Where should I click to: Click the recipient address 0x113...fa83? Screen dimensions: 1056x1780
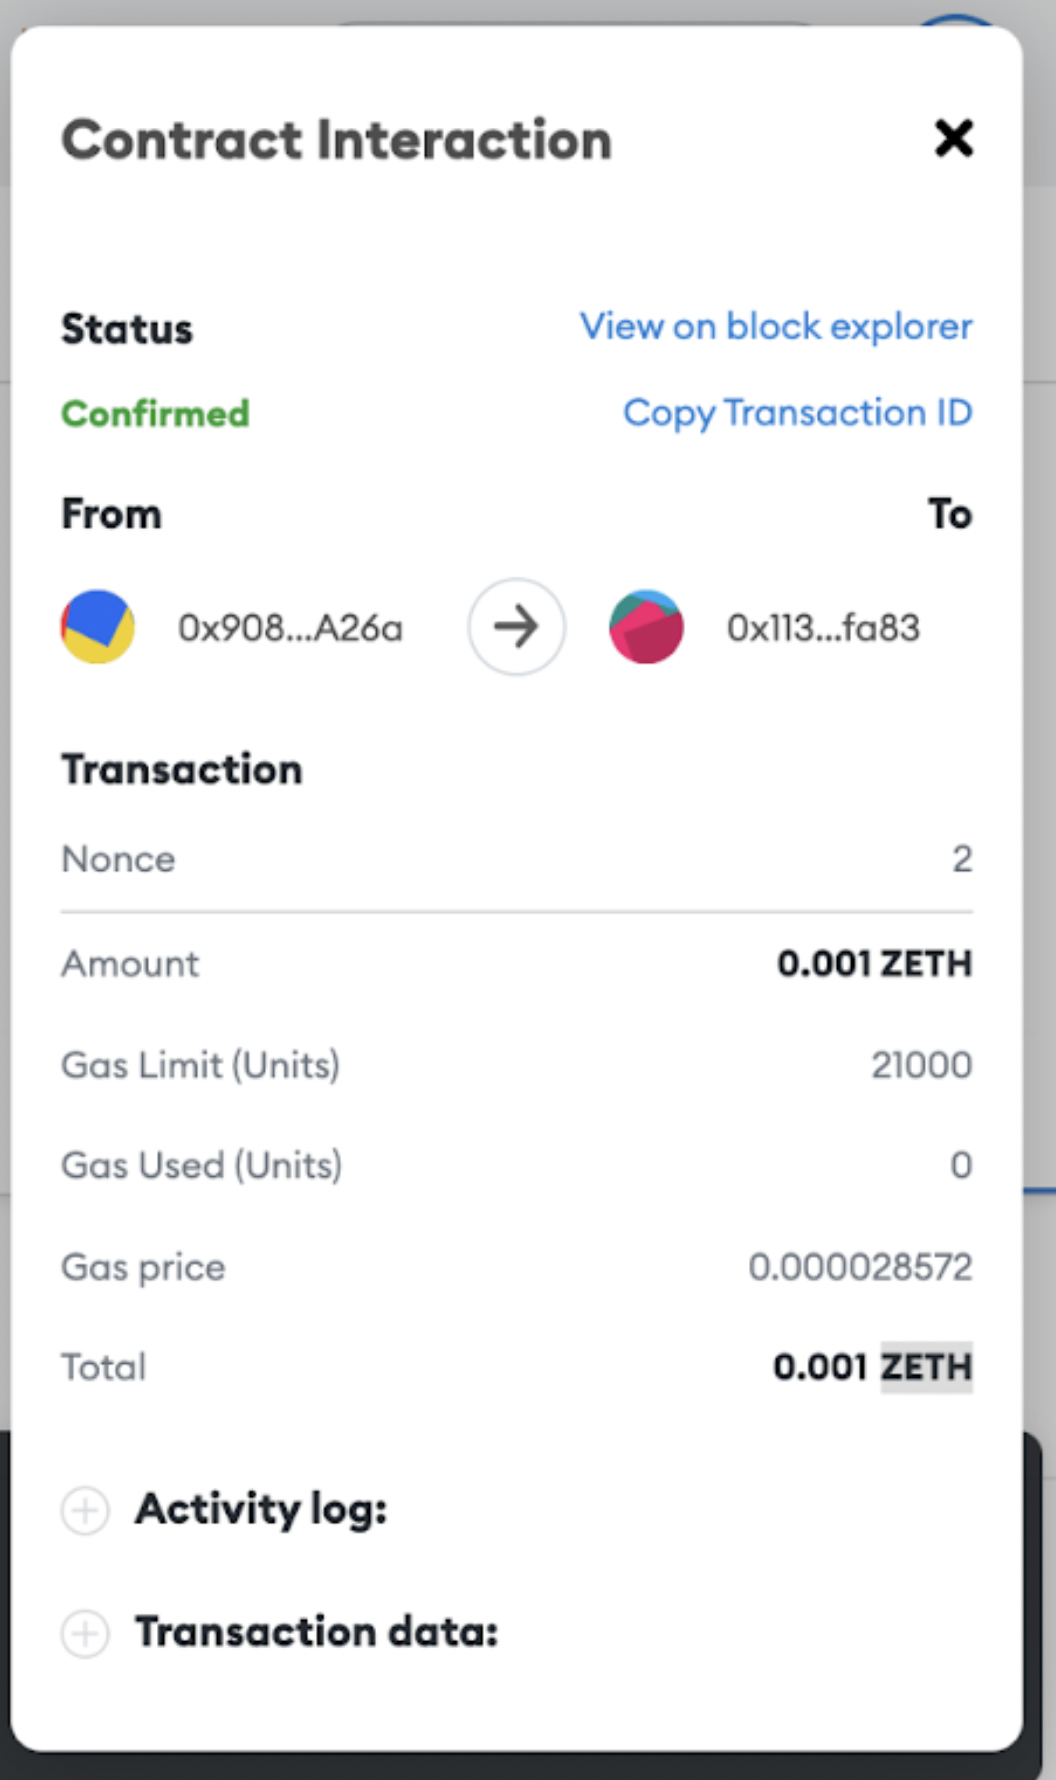[822, 628]
